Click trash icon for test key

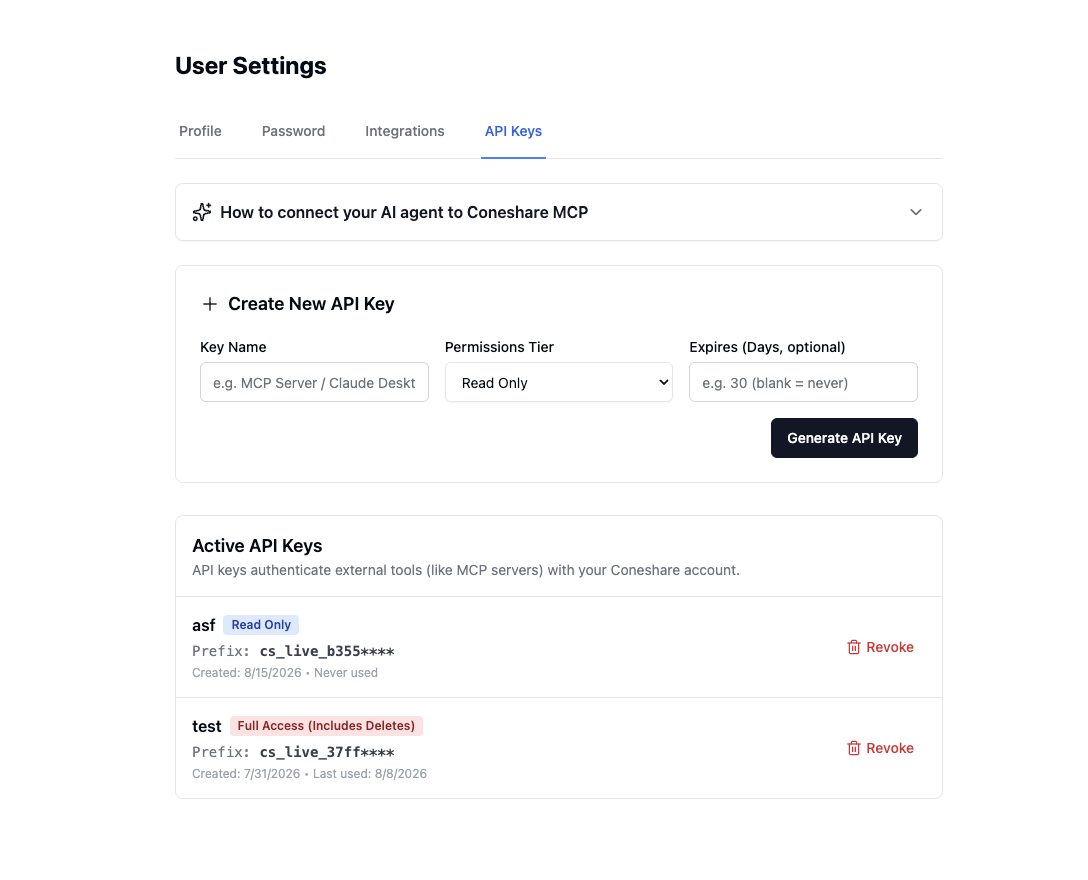[853, 748]
